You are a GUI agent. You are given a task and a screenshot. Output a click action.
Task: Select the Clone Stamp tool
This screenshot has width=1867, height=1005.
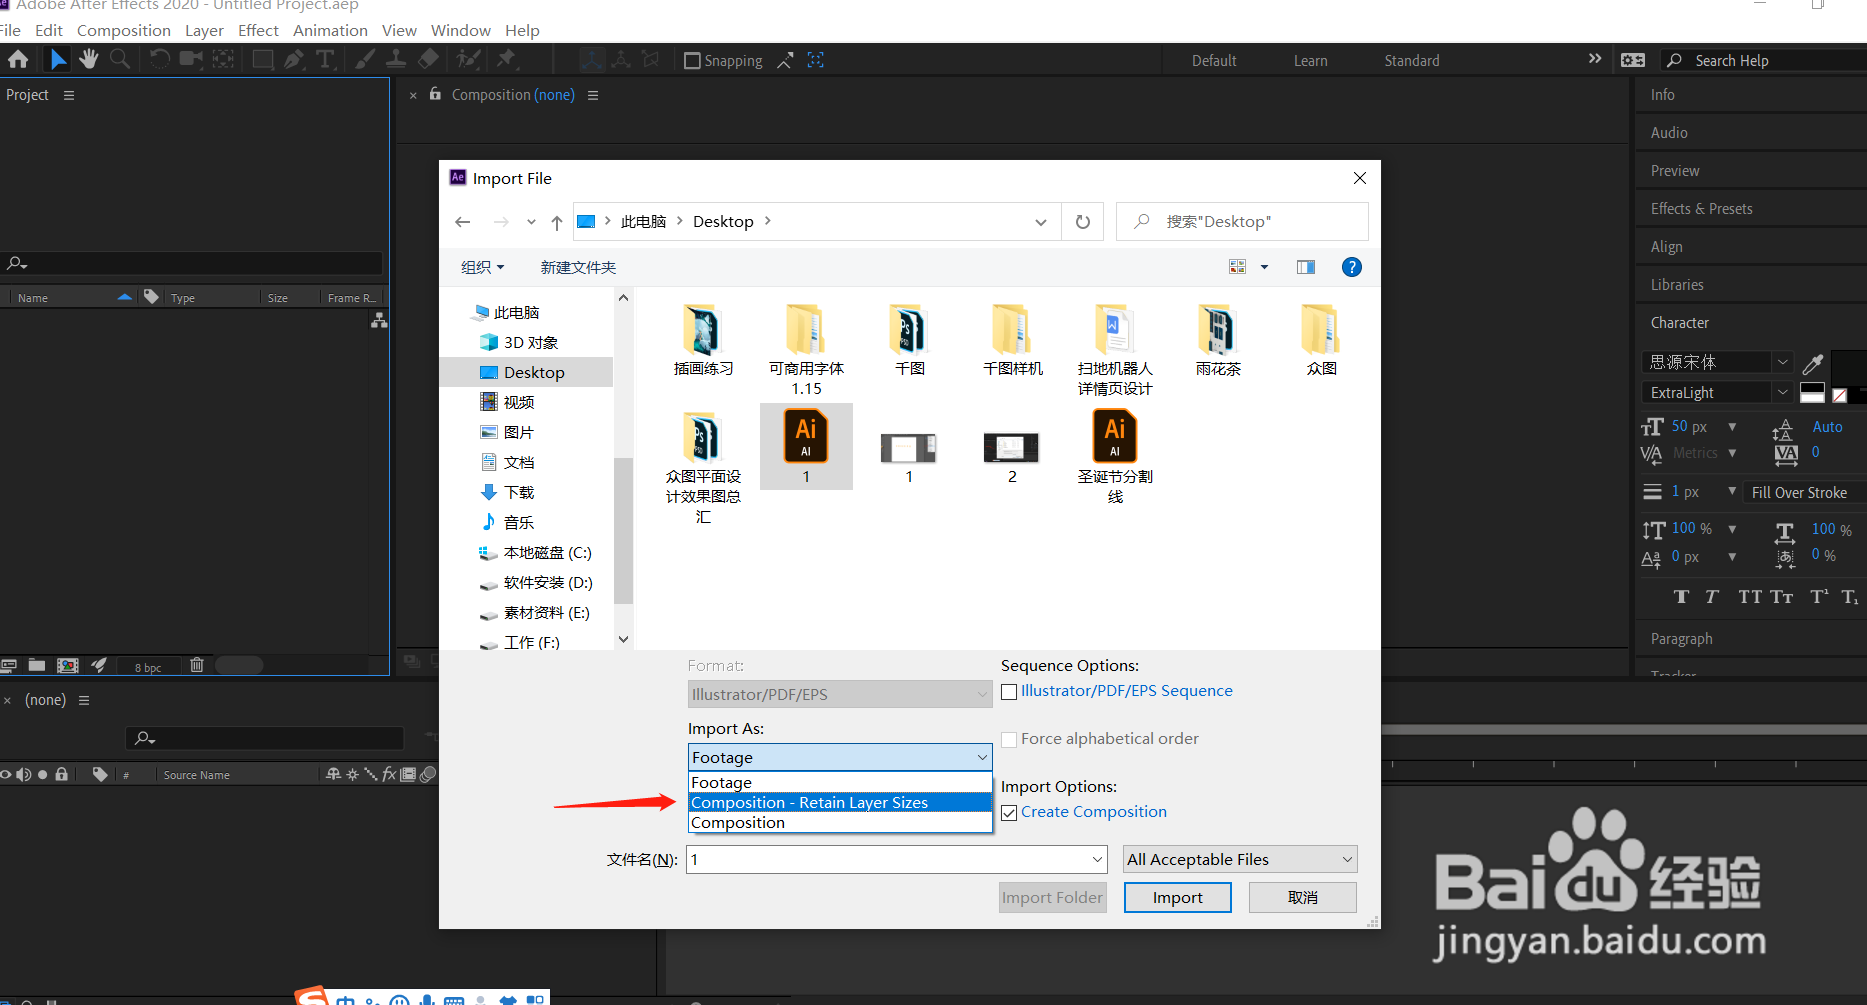tap(396, 60)
